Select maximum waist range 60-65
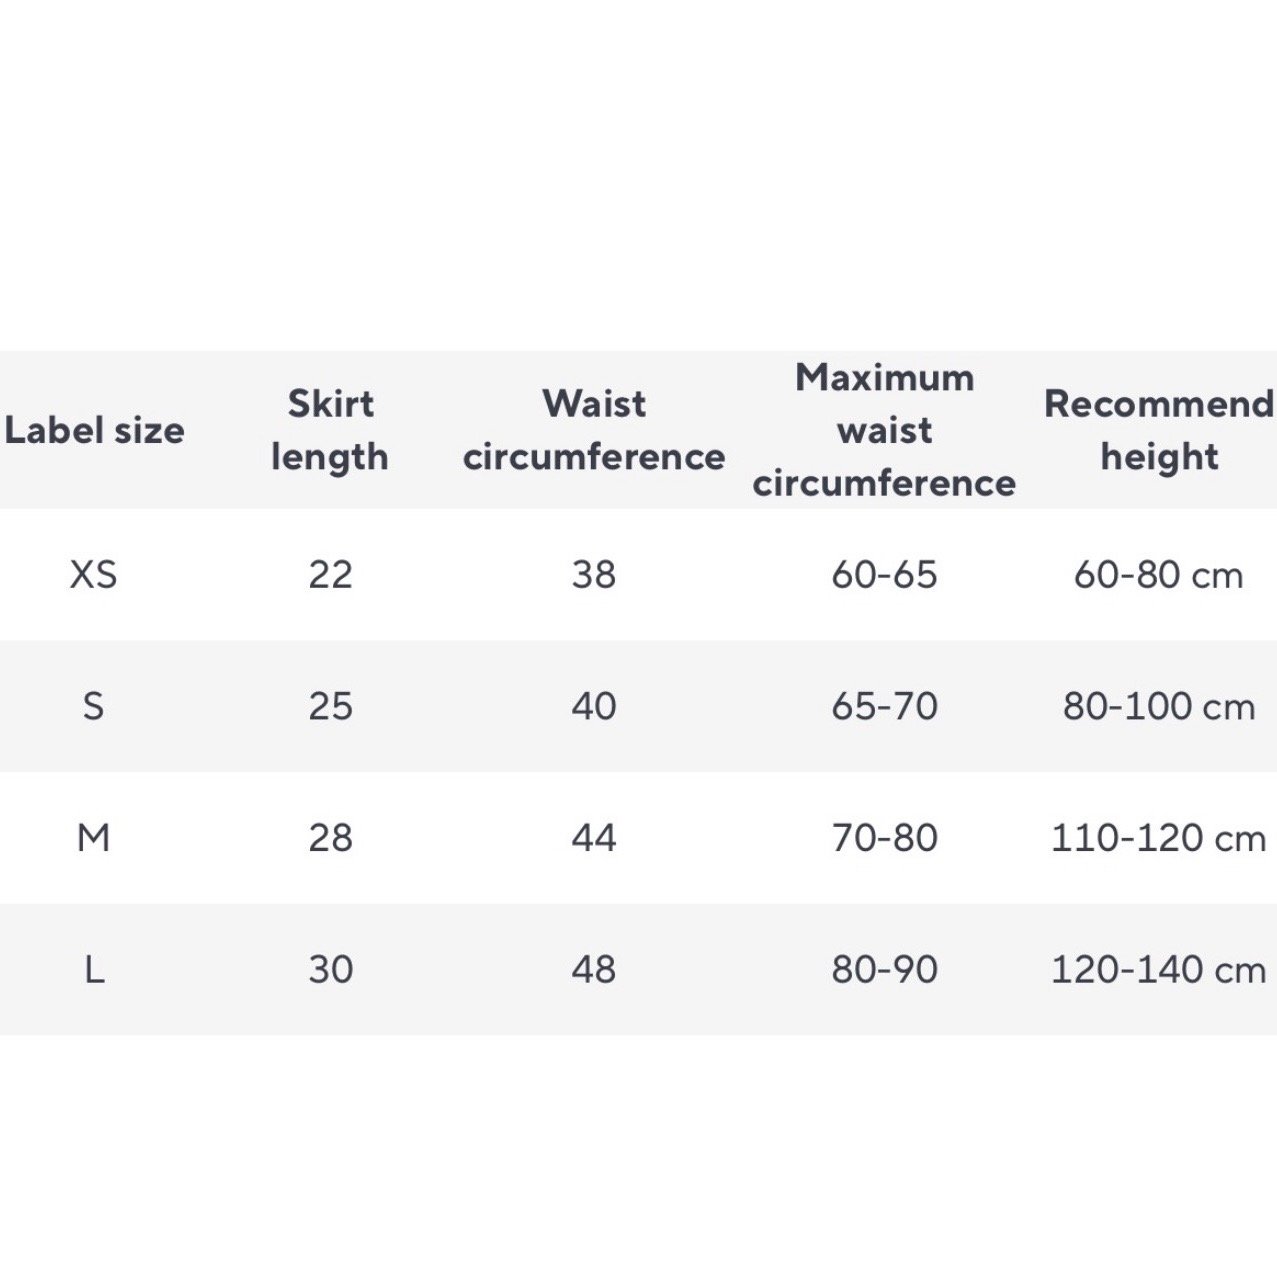The width and height of the screenshot is (1277, 1277). point(884,574)
